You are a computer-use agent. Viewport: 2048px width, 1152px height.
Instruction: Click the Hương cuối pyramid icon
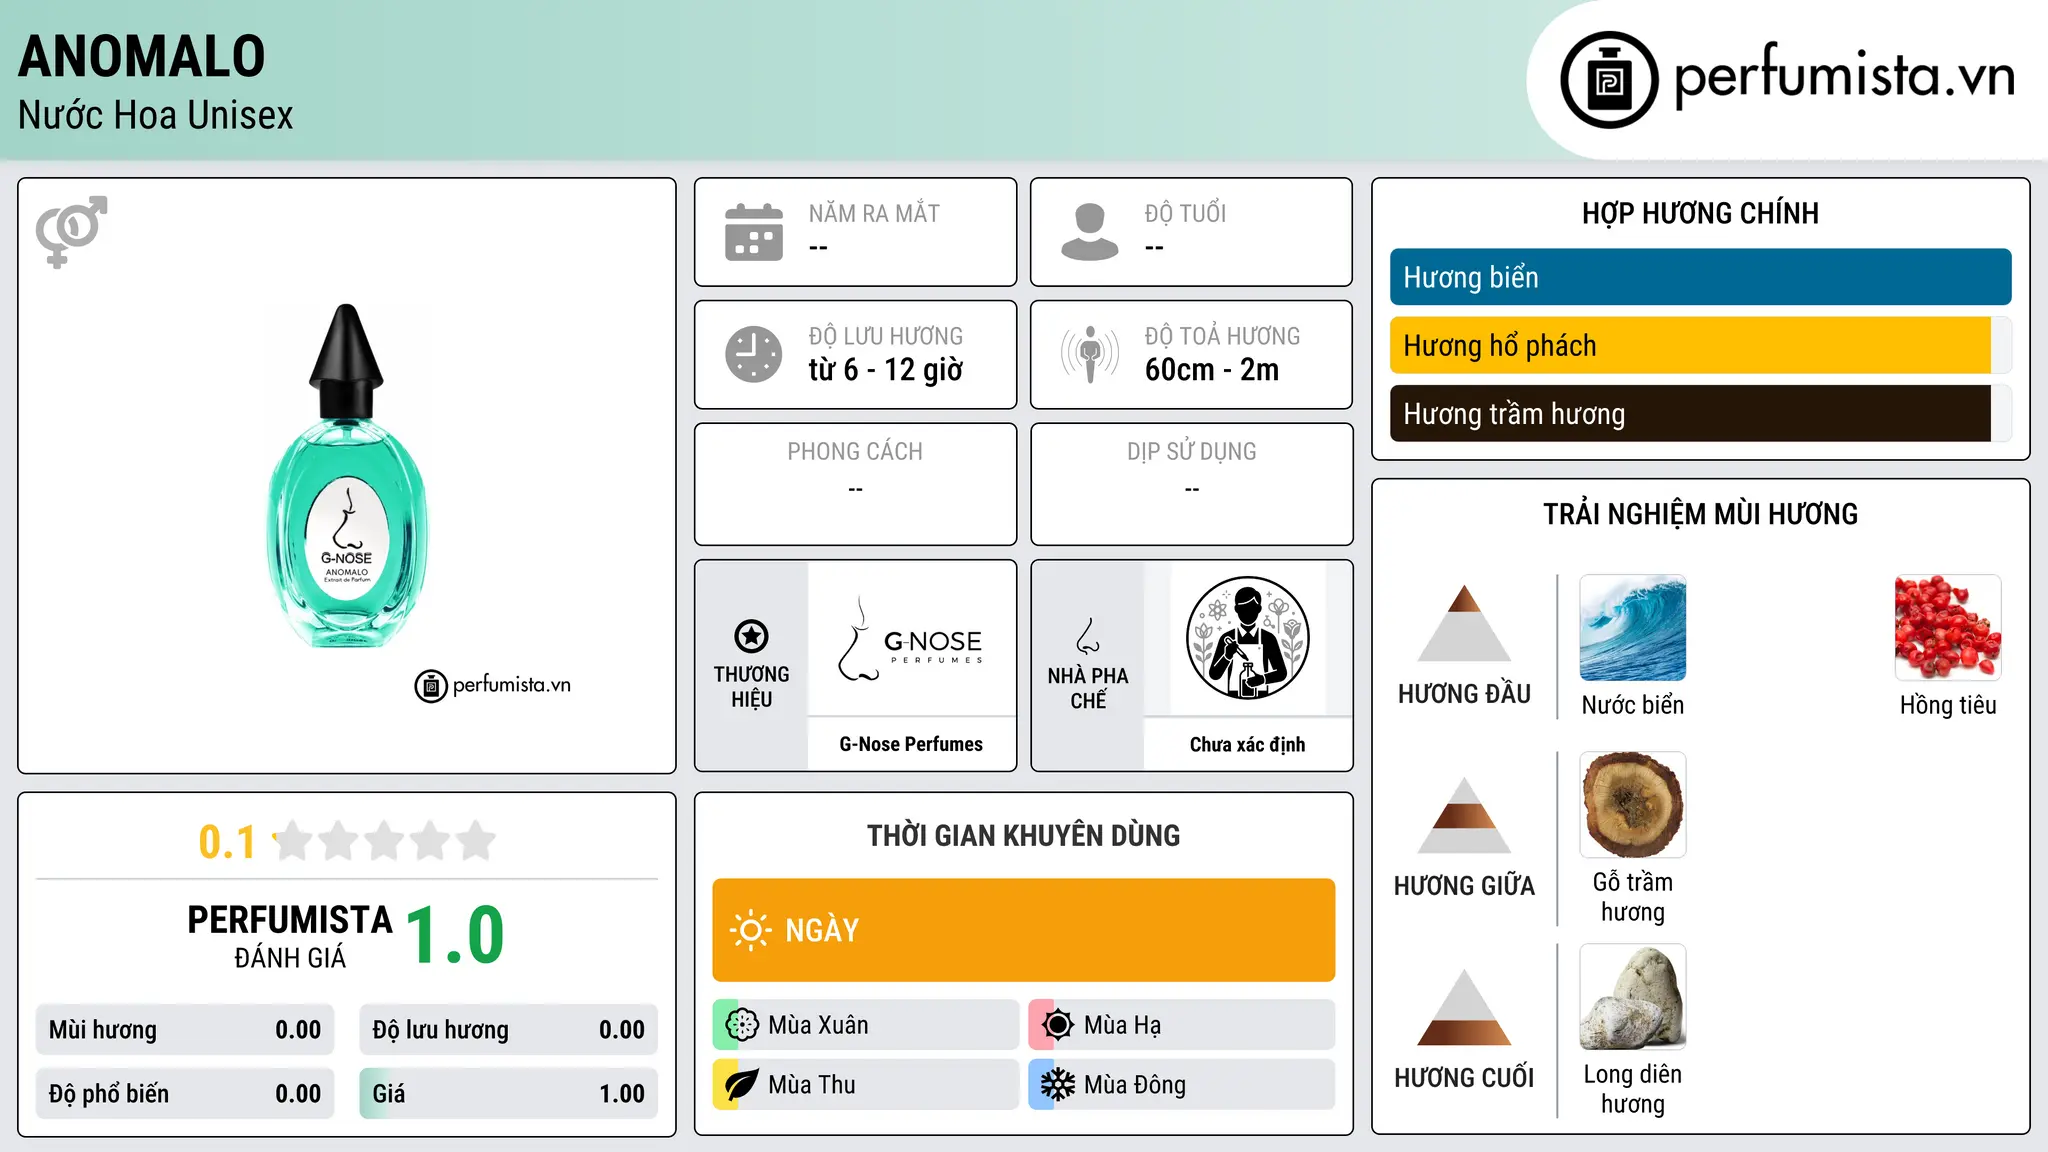pos(1464,1007)
